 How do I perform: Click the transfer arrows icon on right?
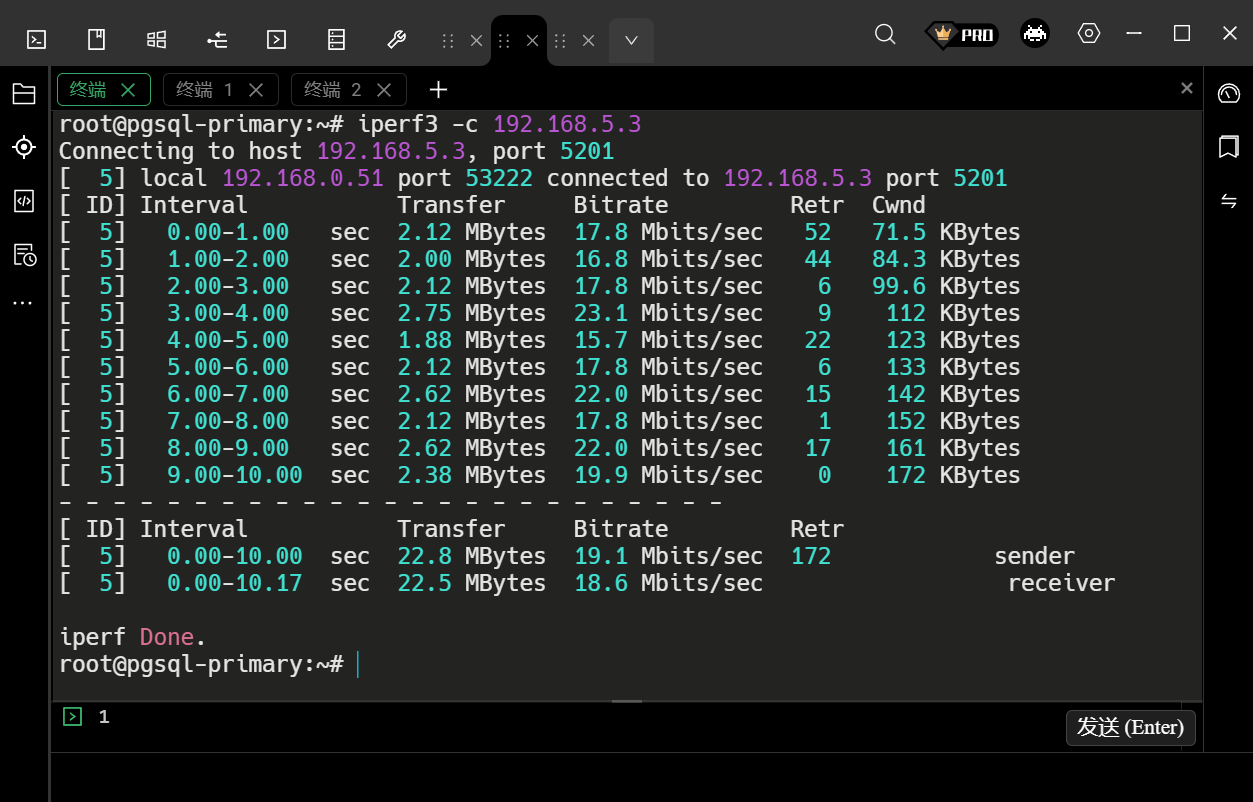1228,201
